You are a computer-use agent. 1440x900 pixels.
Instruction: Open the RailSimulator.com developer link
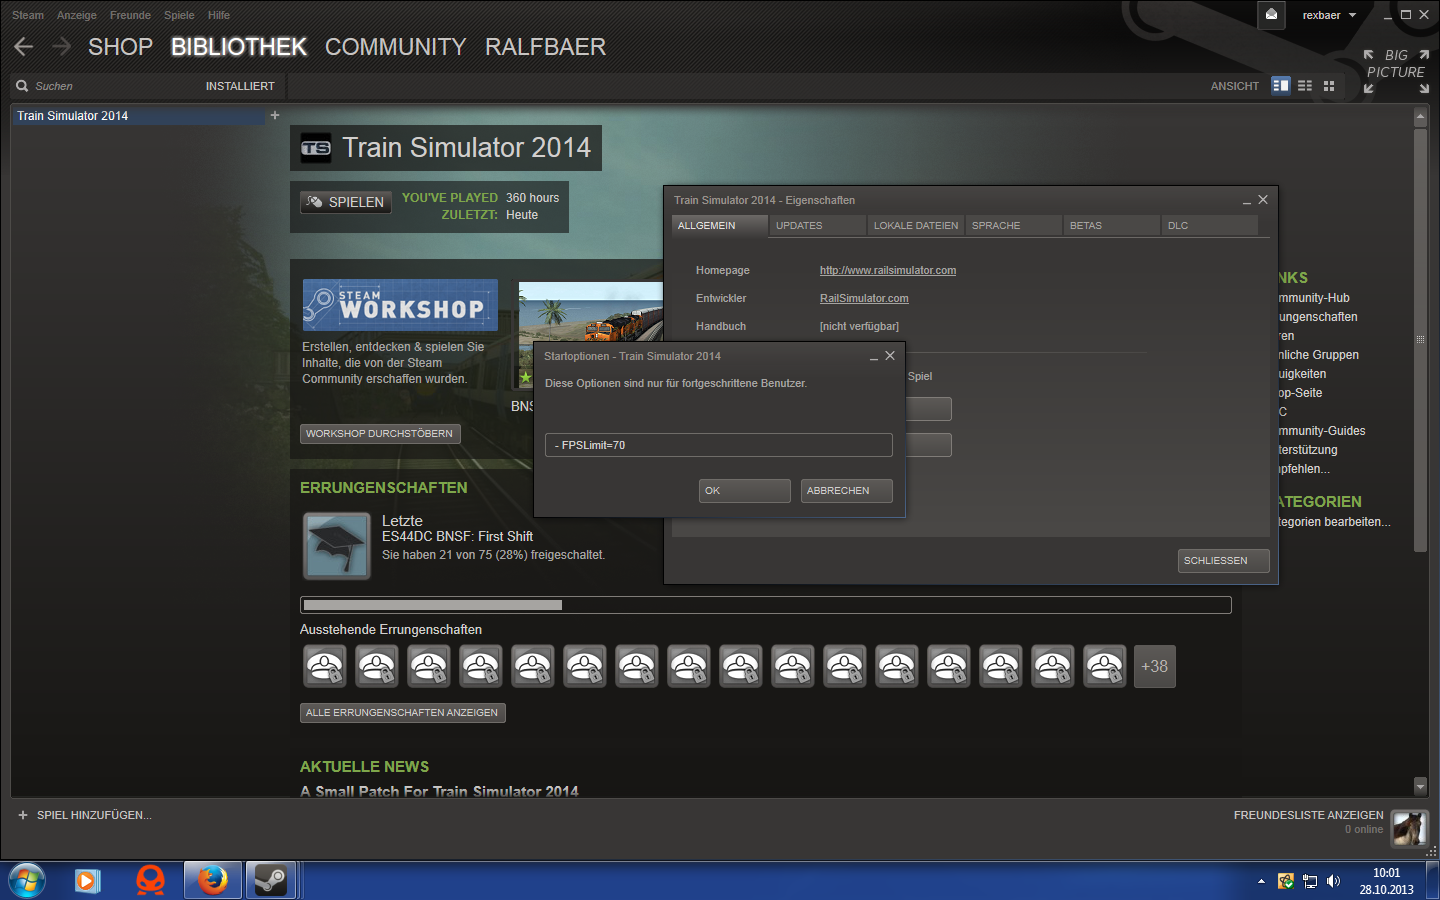864,298
